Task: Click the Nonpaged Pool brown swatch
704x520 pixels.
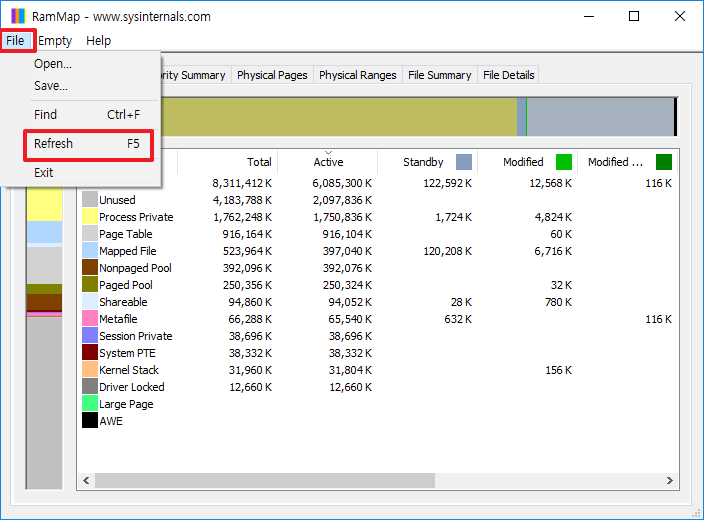Action: 90,268
